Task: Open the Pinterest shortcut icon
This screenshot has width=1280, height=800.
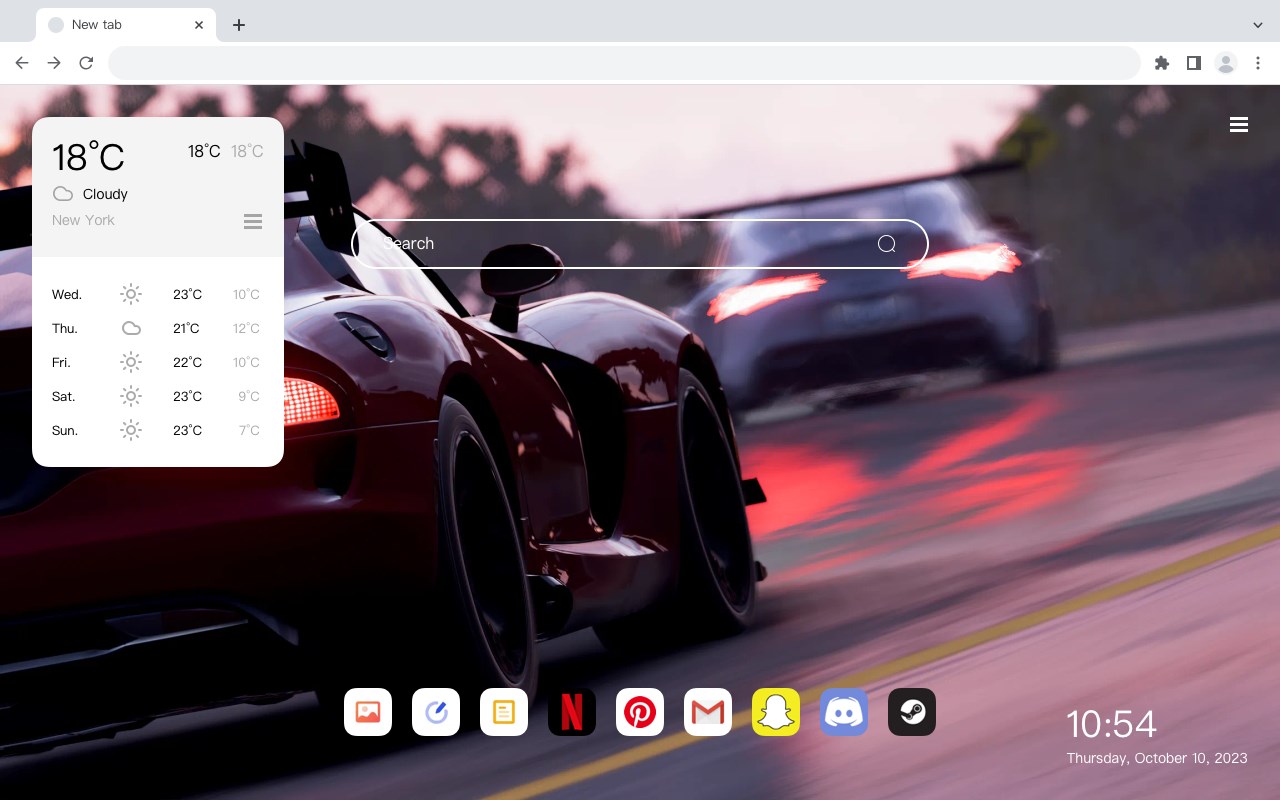Action: click(x=640, y=712)
